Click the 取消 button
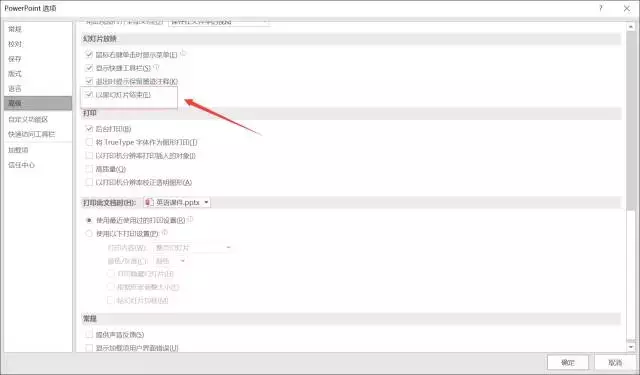 click(615, 362)
